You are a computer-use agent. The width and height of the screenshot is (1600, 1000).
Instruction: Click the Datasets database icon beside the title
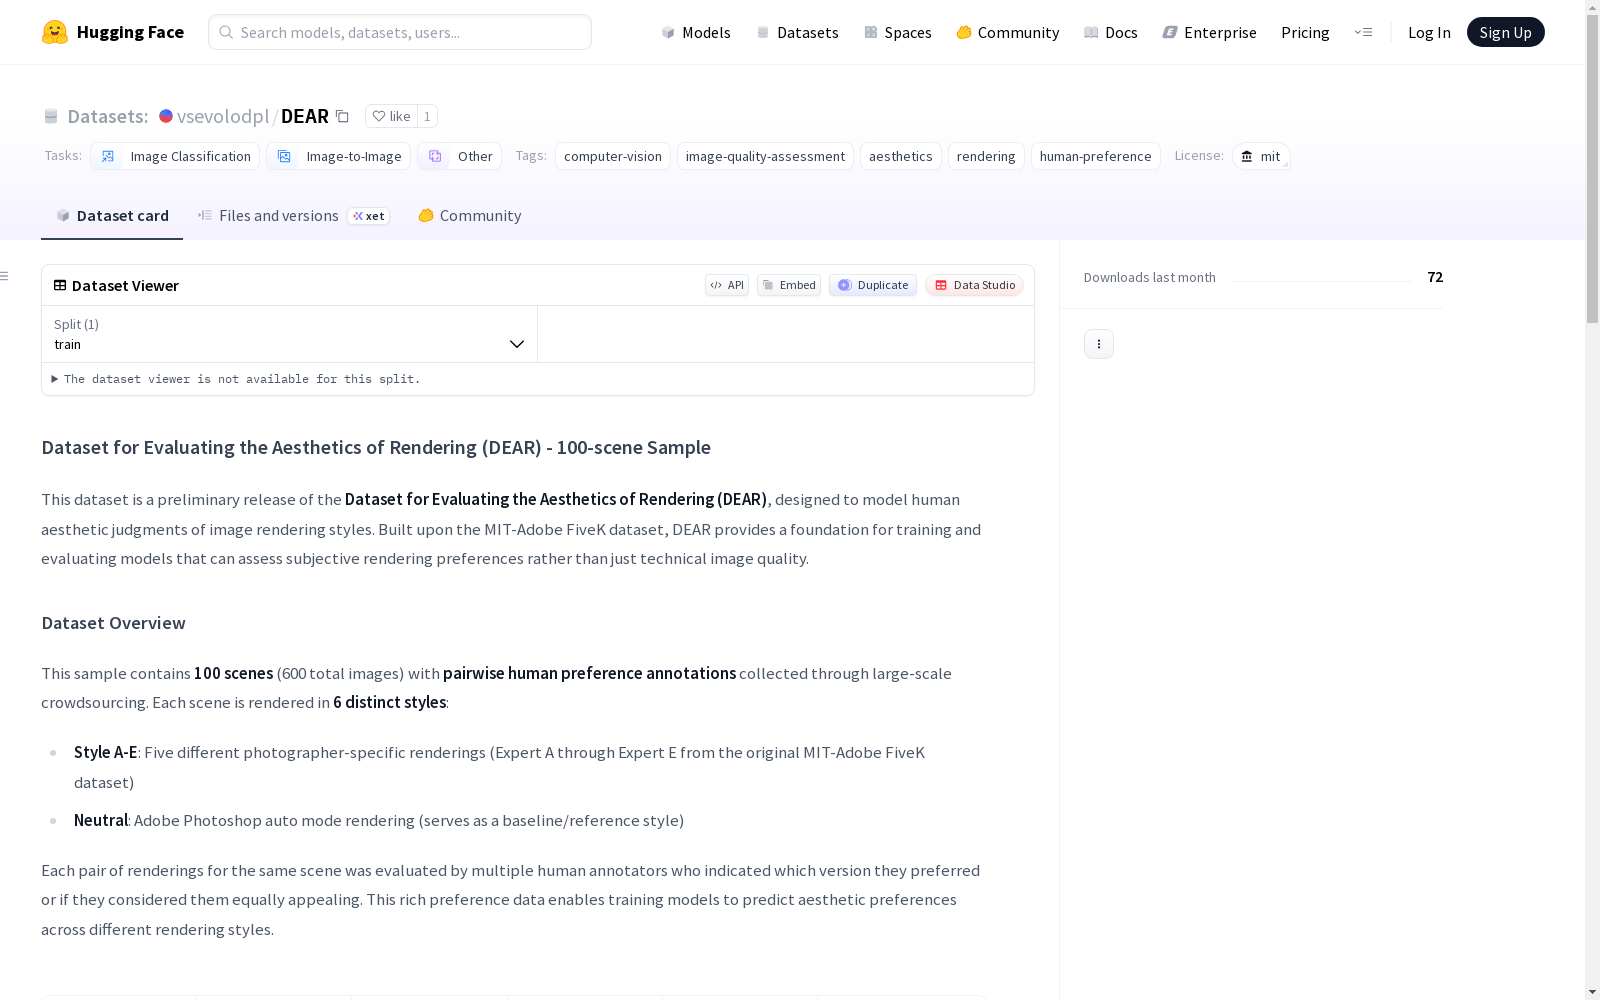click(x=51, y=116)
